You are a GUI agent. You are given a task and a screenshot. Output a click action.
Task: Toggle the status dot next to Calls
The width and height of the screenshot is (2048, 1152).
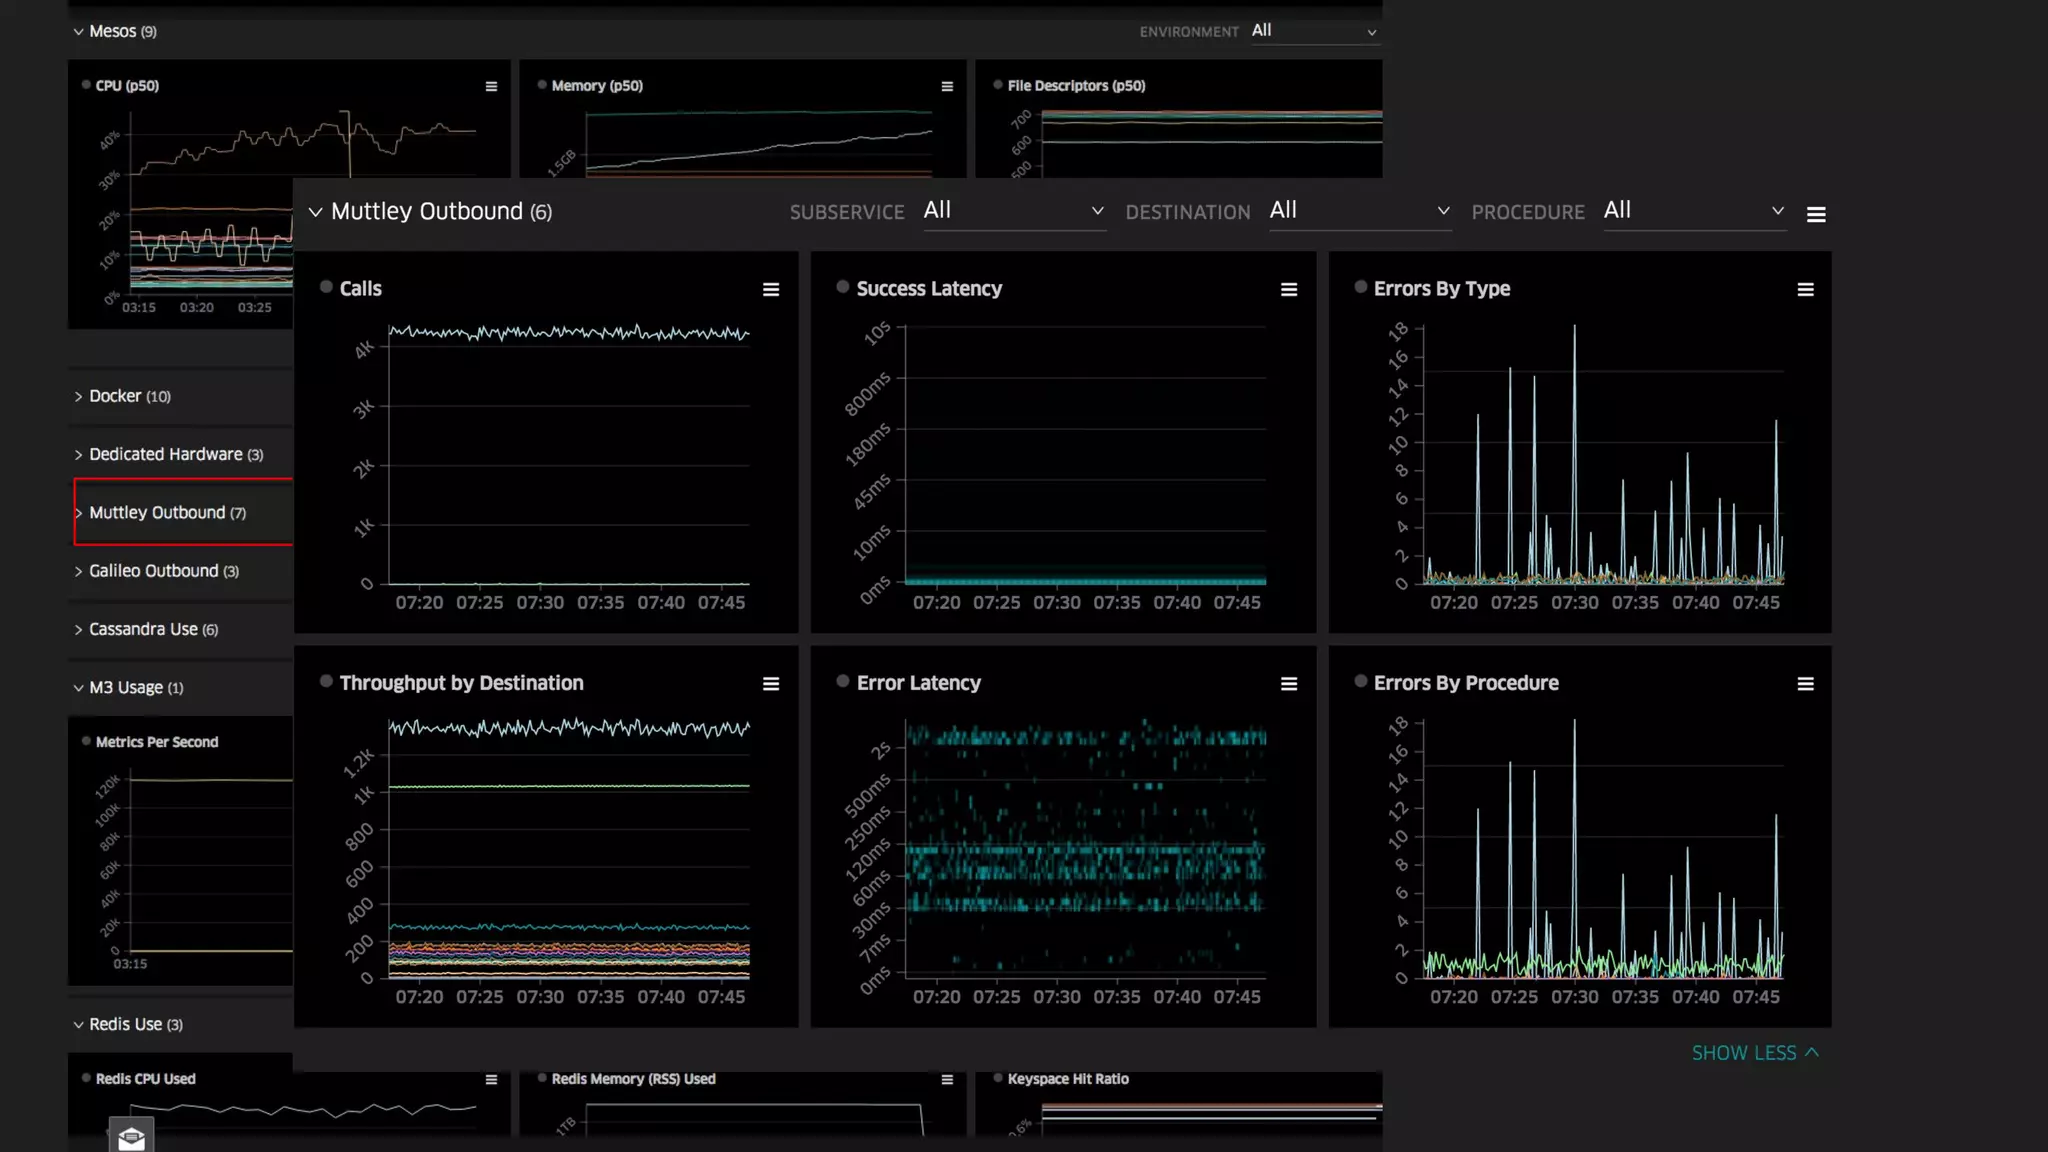326,287
